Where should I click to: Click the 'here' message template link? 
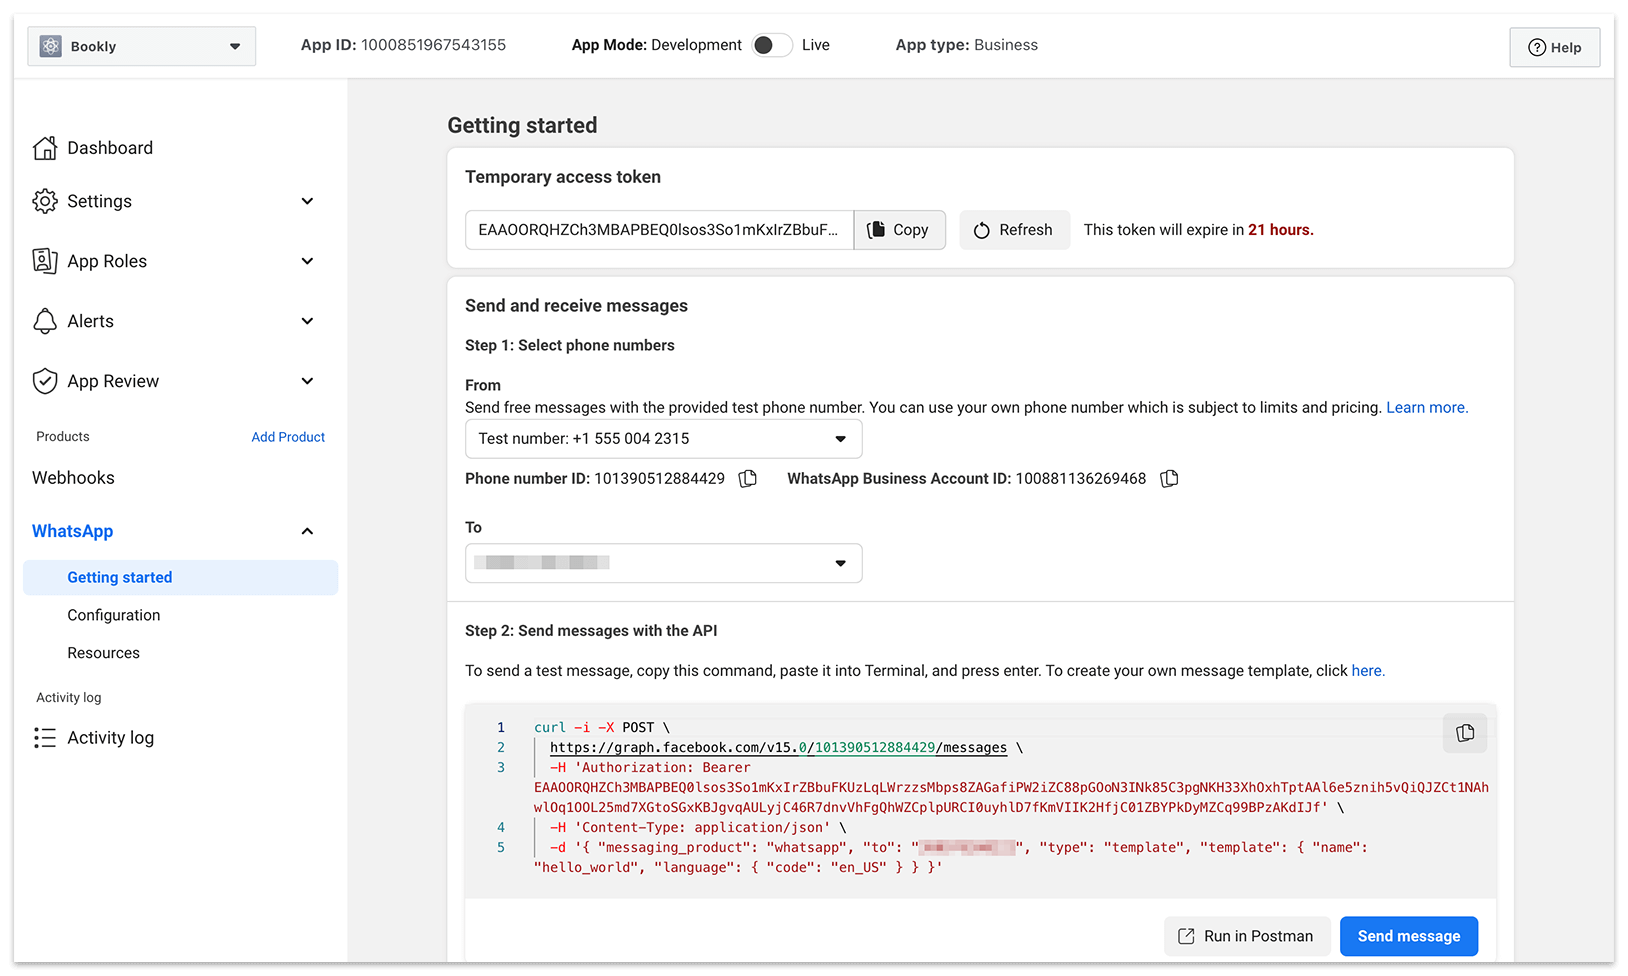click(1368, 671)
